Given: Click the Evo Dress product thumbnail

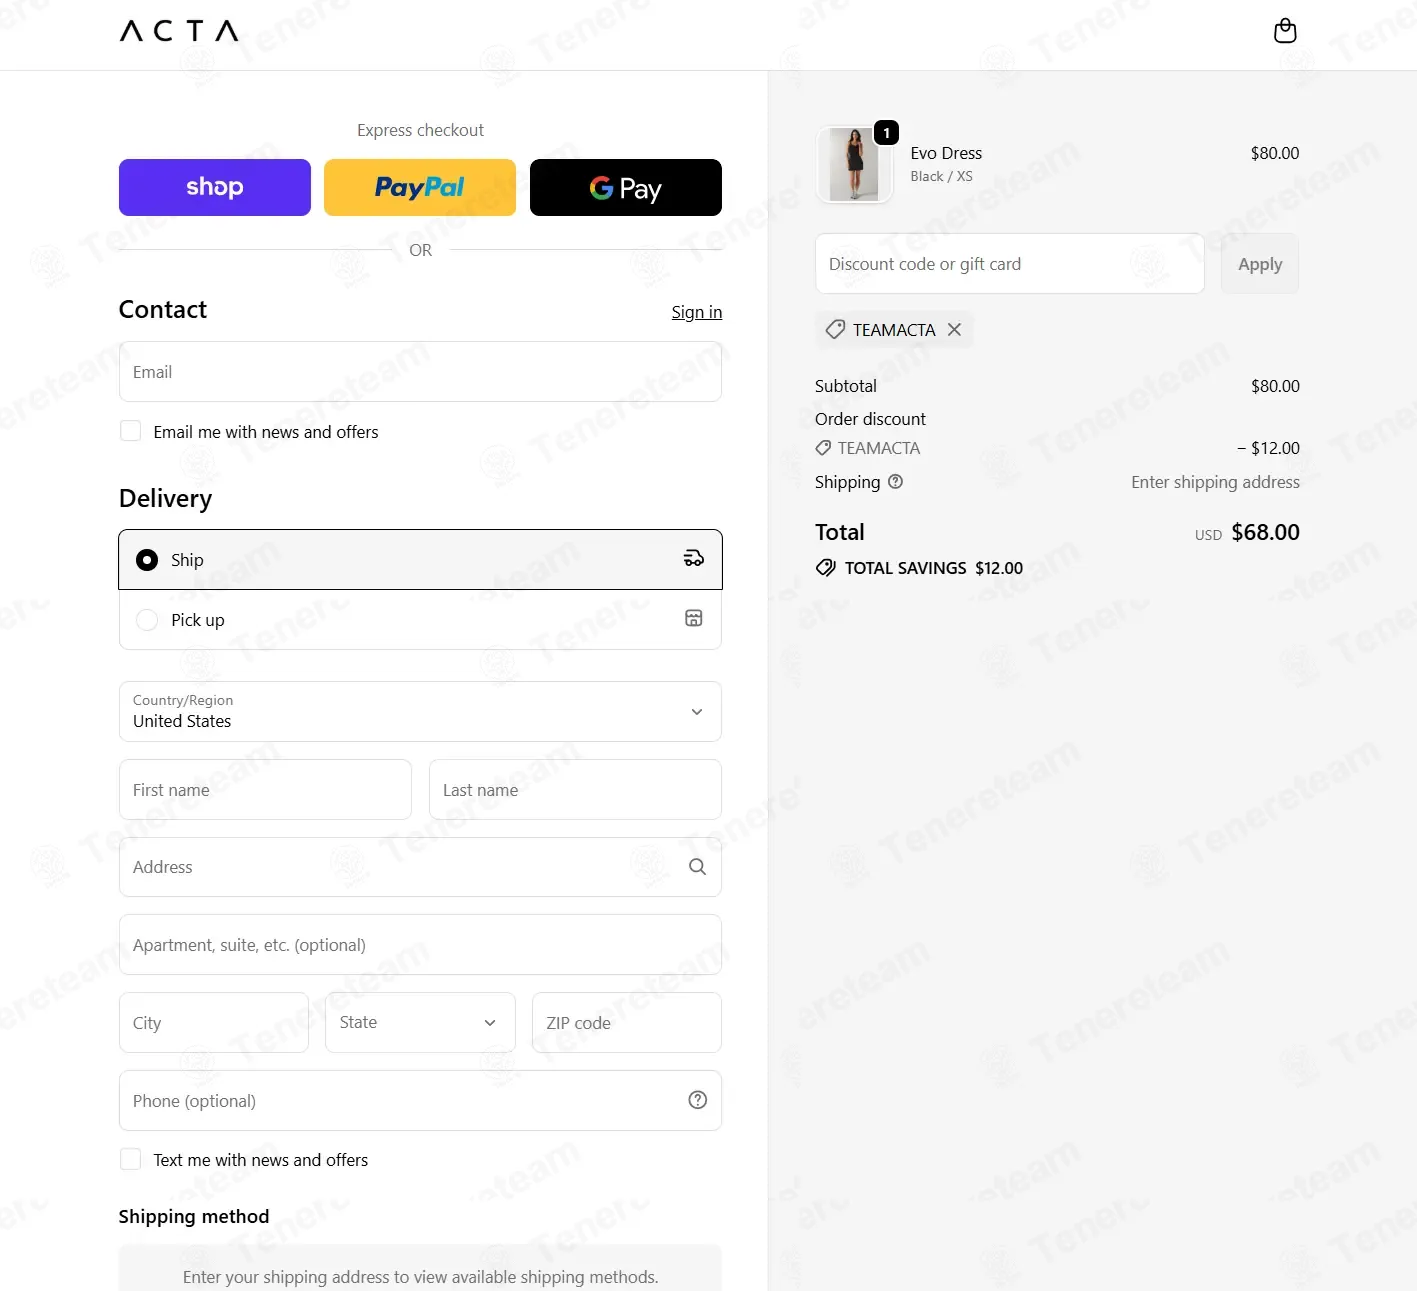Looking at the screenshot, I should 854,165.
